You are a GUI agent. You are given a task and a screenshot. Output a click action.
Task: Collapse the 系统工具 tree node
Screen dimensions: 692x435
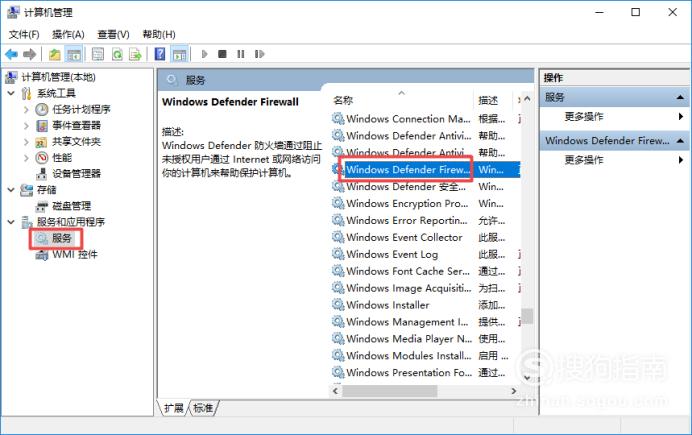pos(11,94)
